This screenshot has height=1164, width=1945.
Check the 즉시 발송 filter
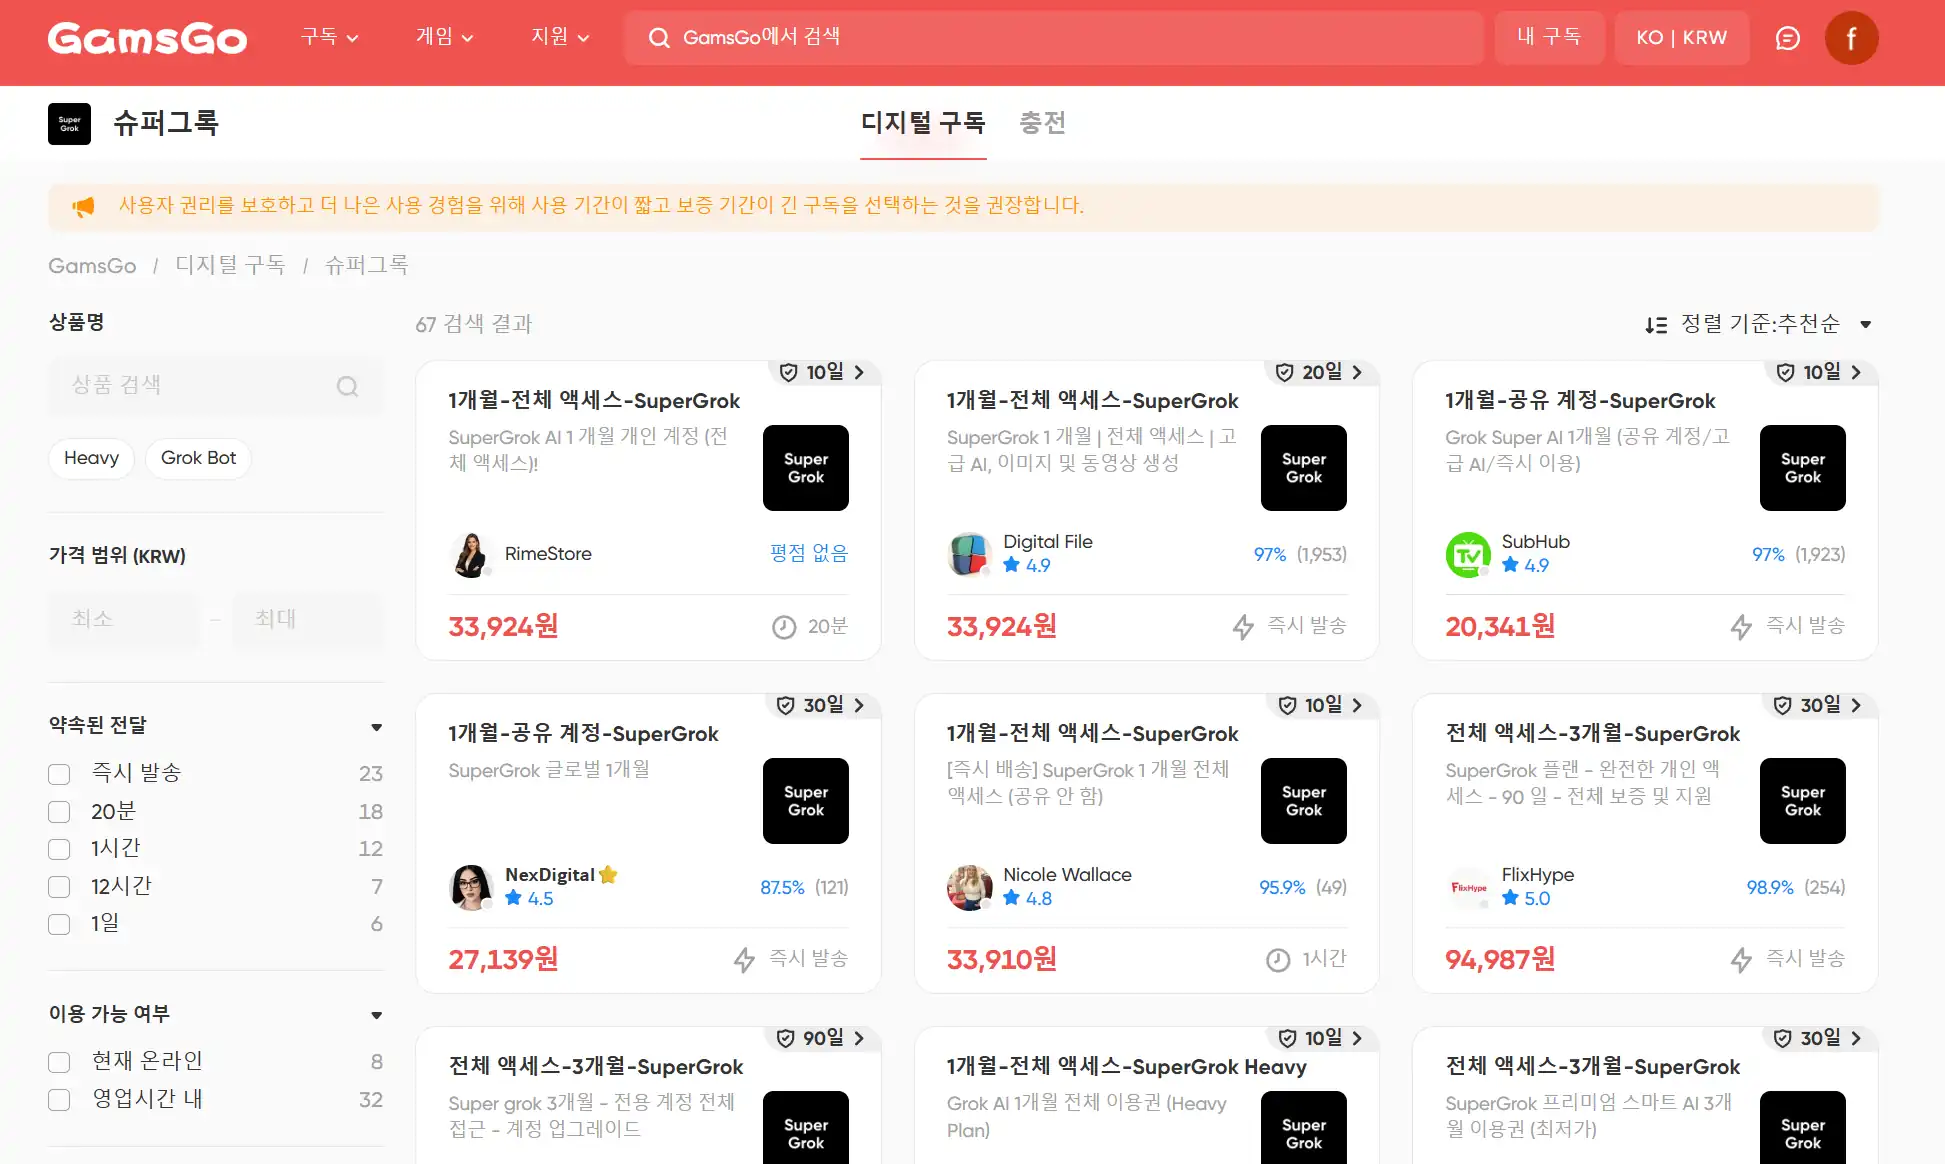59,774
